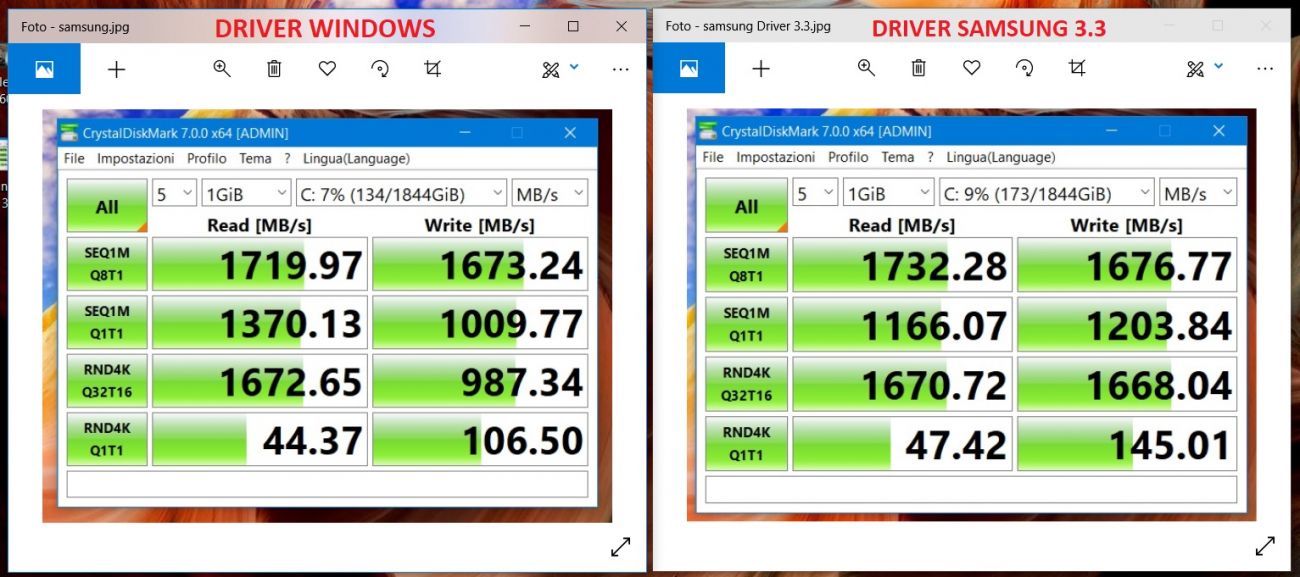Delete the photo in the left Photos window

[x=274, y=69]
